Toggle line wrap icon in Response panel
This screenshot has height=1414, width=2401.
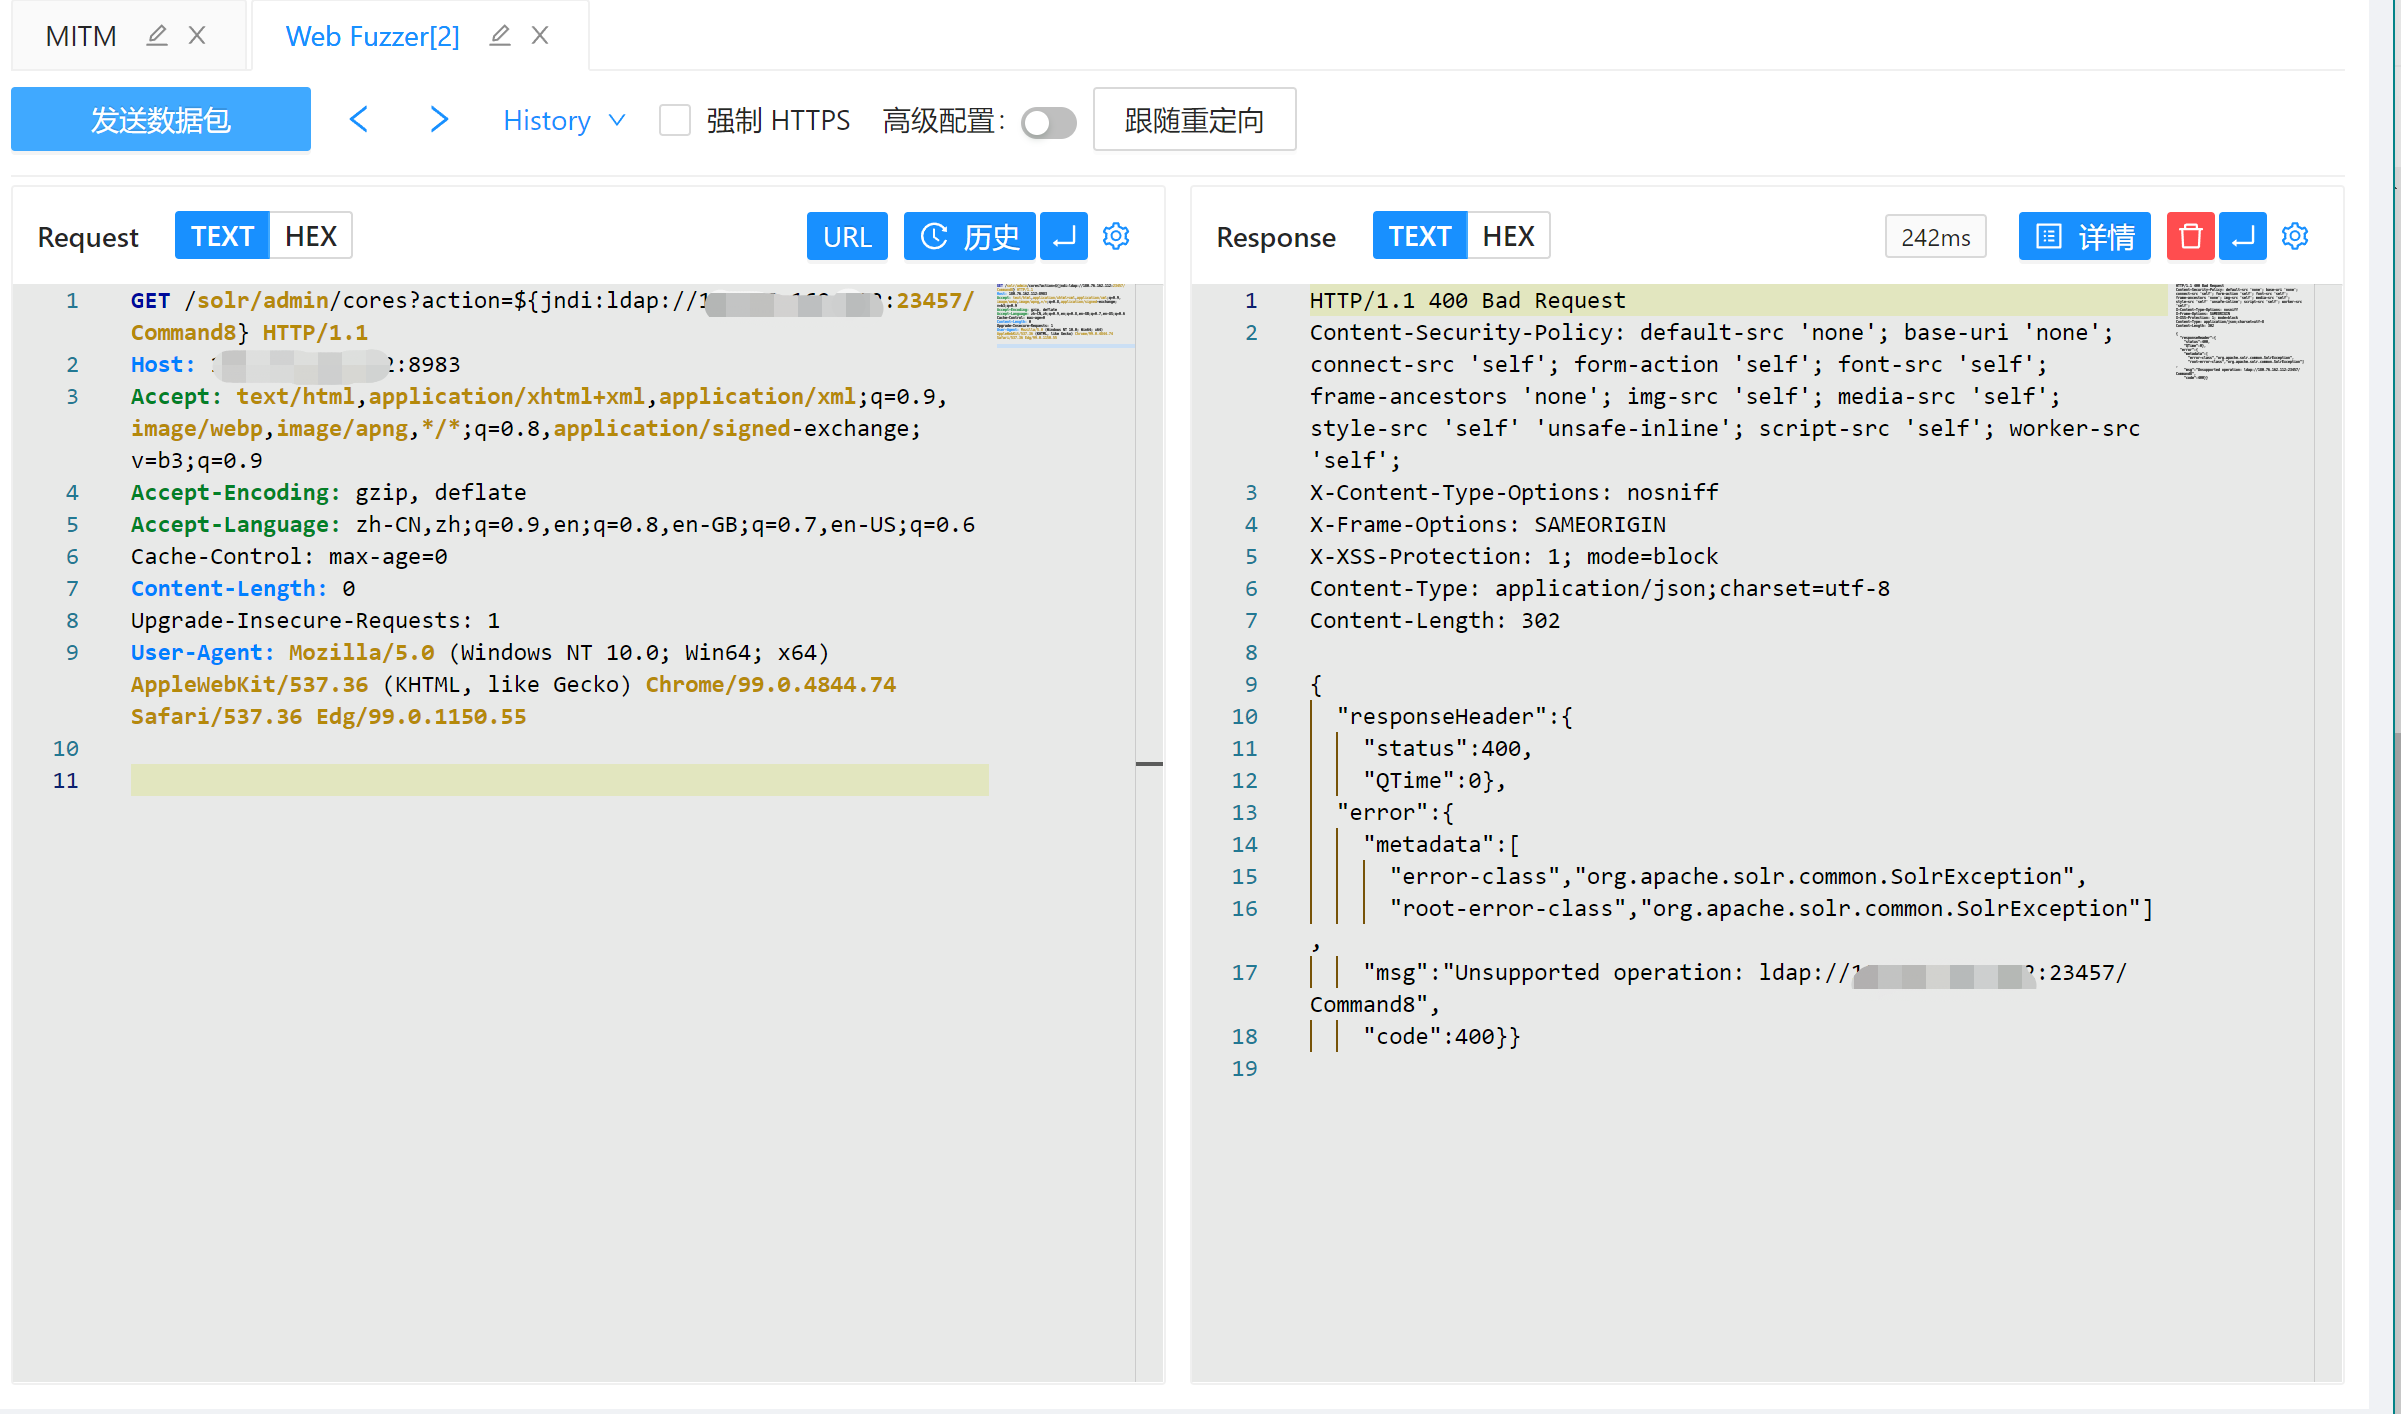(x=2243, y=237)
